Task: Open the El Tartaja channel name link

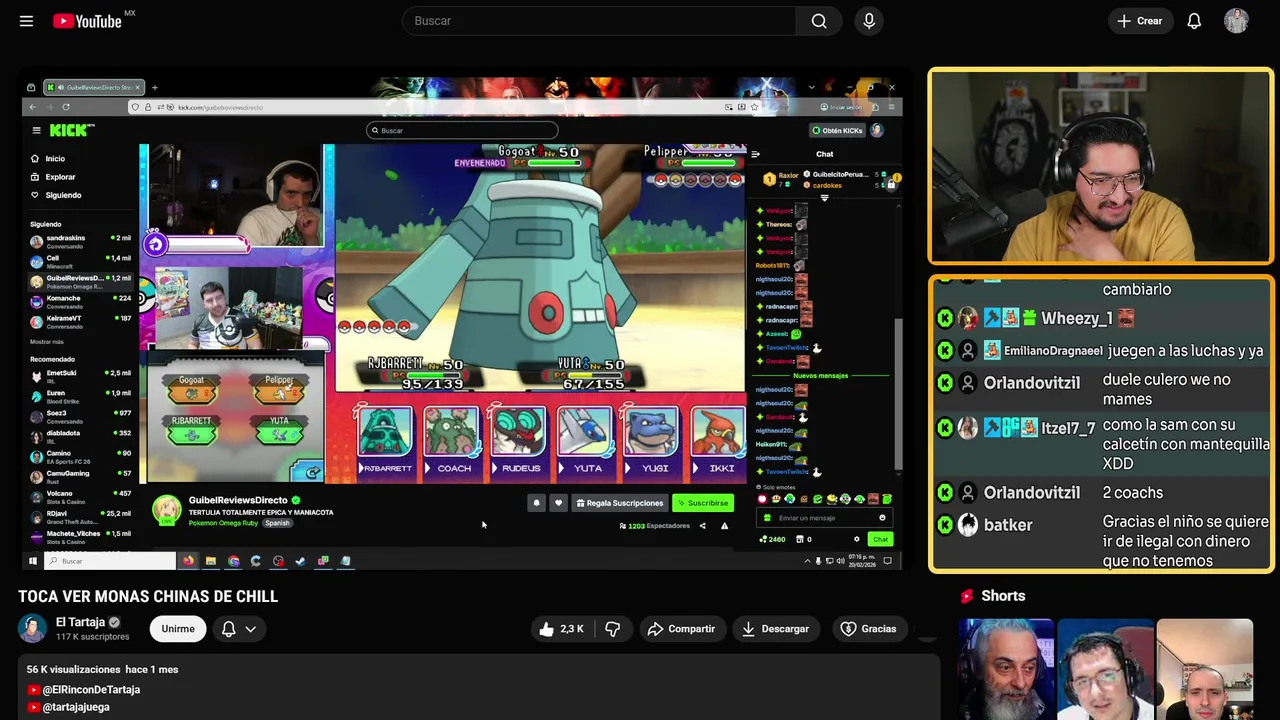Action: click(80, 622)
